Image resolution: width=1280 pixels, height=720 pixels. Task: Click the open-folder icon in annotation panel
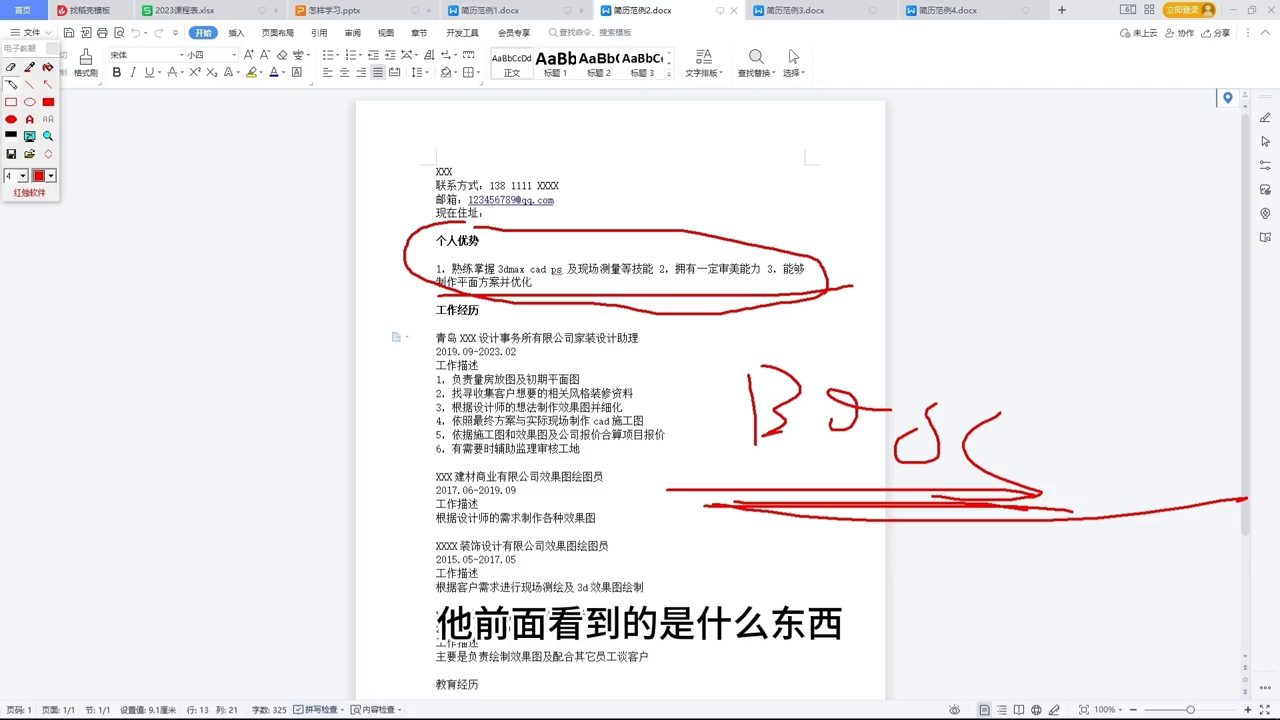click(x=29, y=154)
